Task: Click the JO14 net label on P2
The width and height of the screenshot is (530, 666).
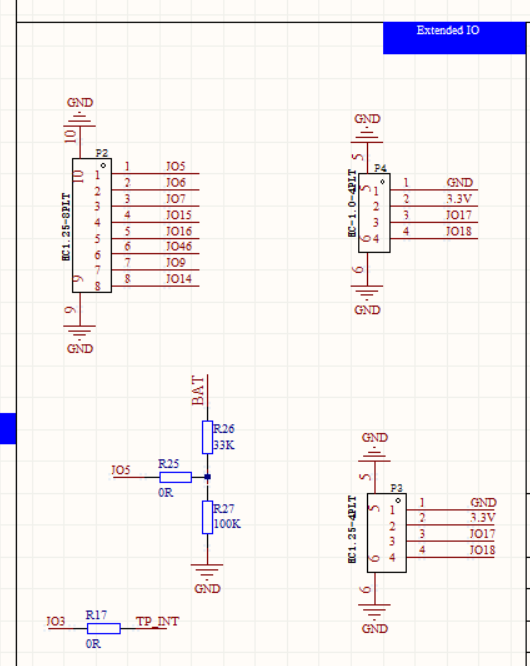Action: pyautogui.click(x=179, y=279)
